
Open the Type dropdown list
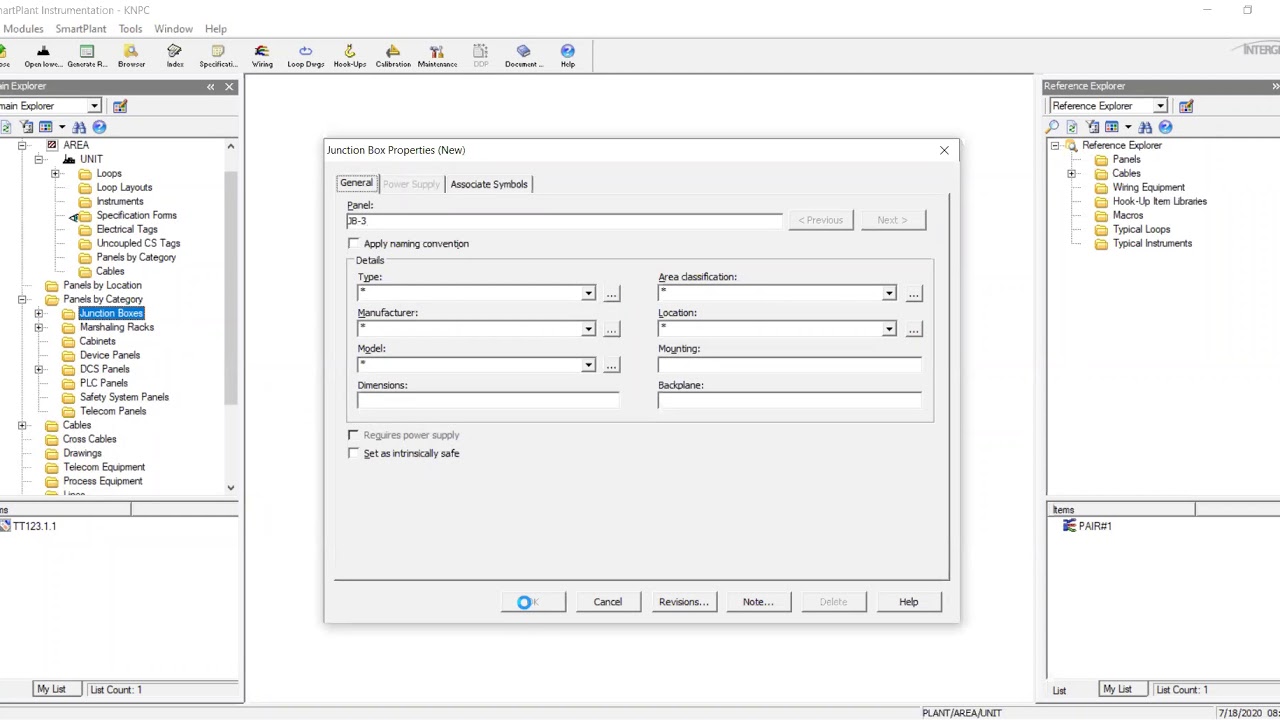pos(588,293)
